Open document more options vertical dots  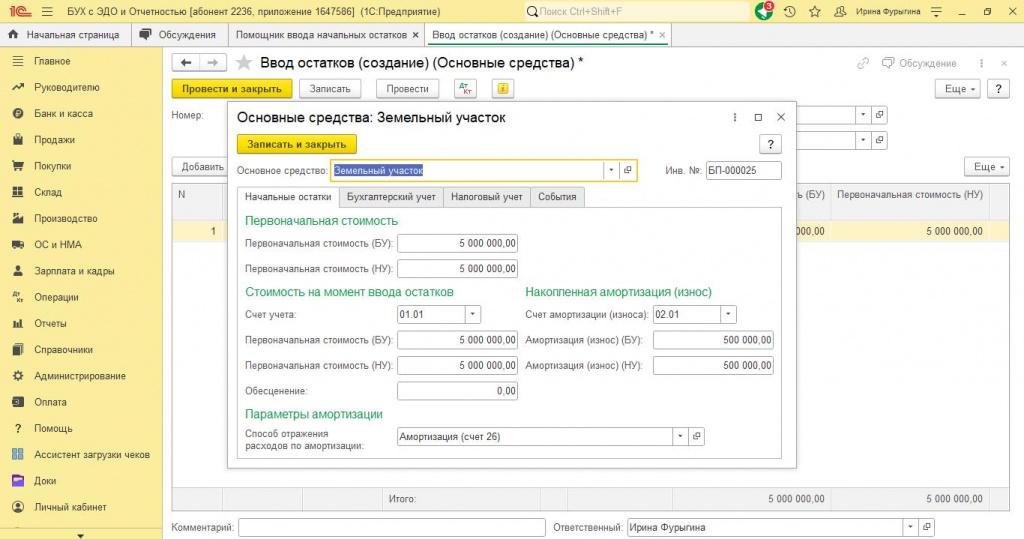(981, 63)
